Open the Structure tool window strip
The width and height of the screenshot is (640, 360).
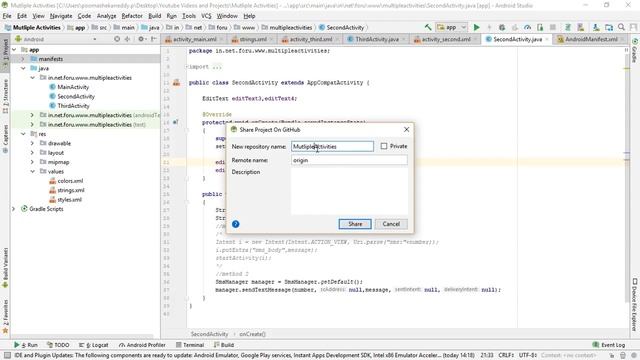tap(5, 97)
